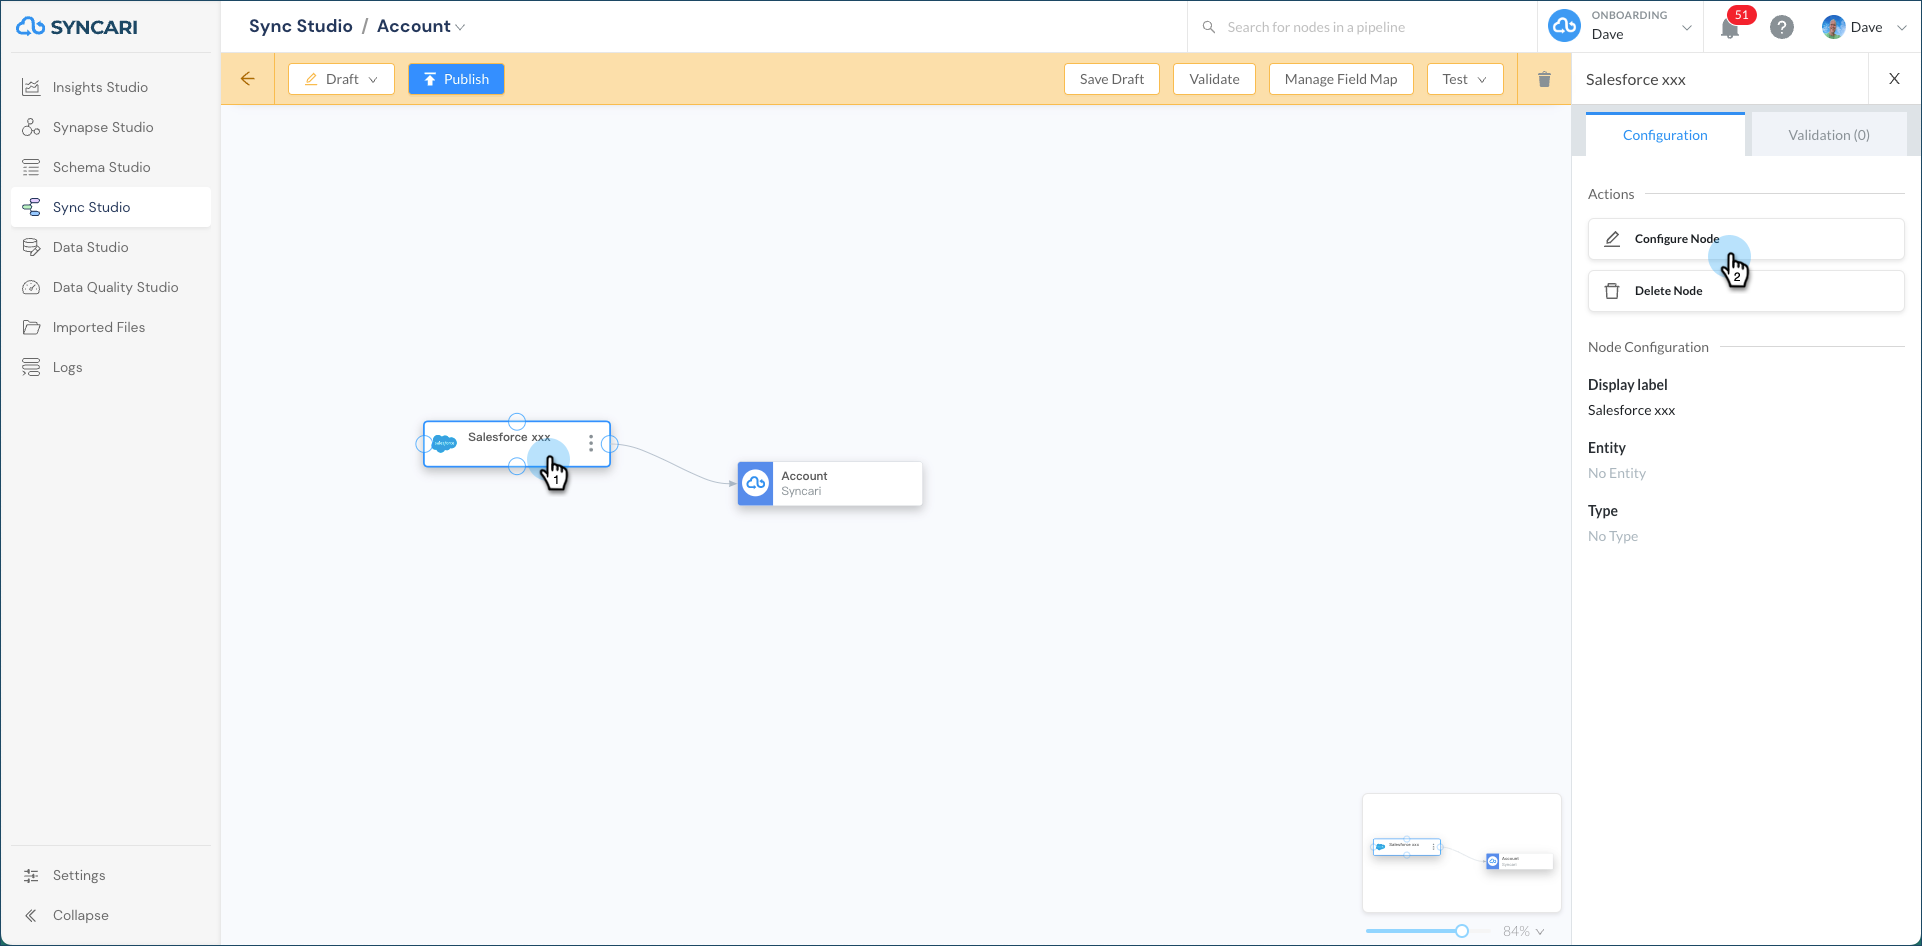Viewport: 1922px width, 946px height.
Task: Open Data Studio from sidebar
Action: (111, 247)
